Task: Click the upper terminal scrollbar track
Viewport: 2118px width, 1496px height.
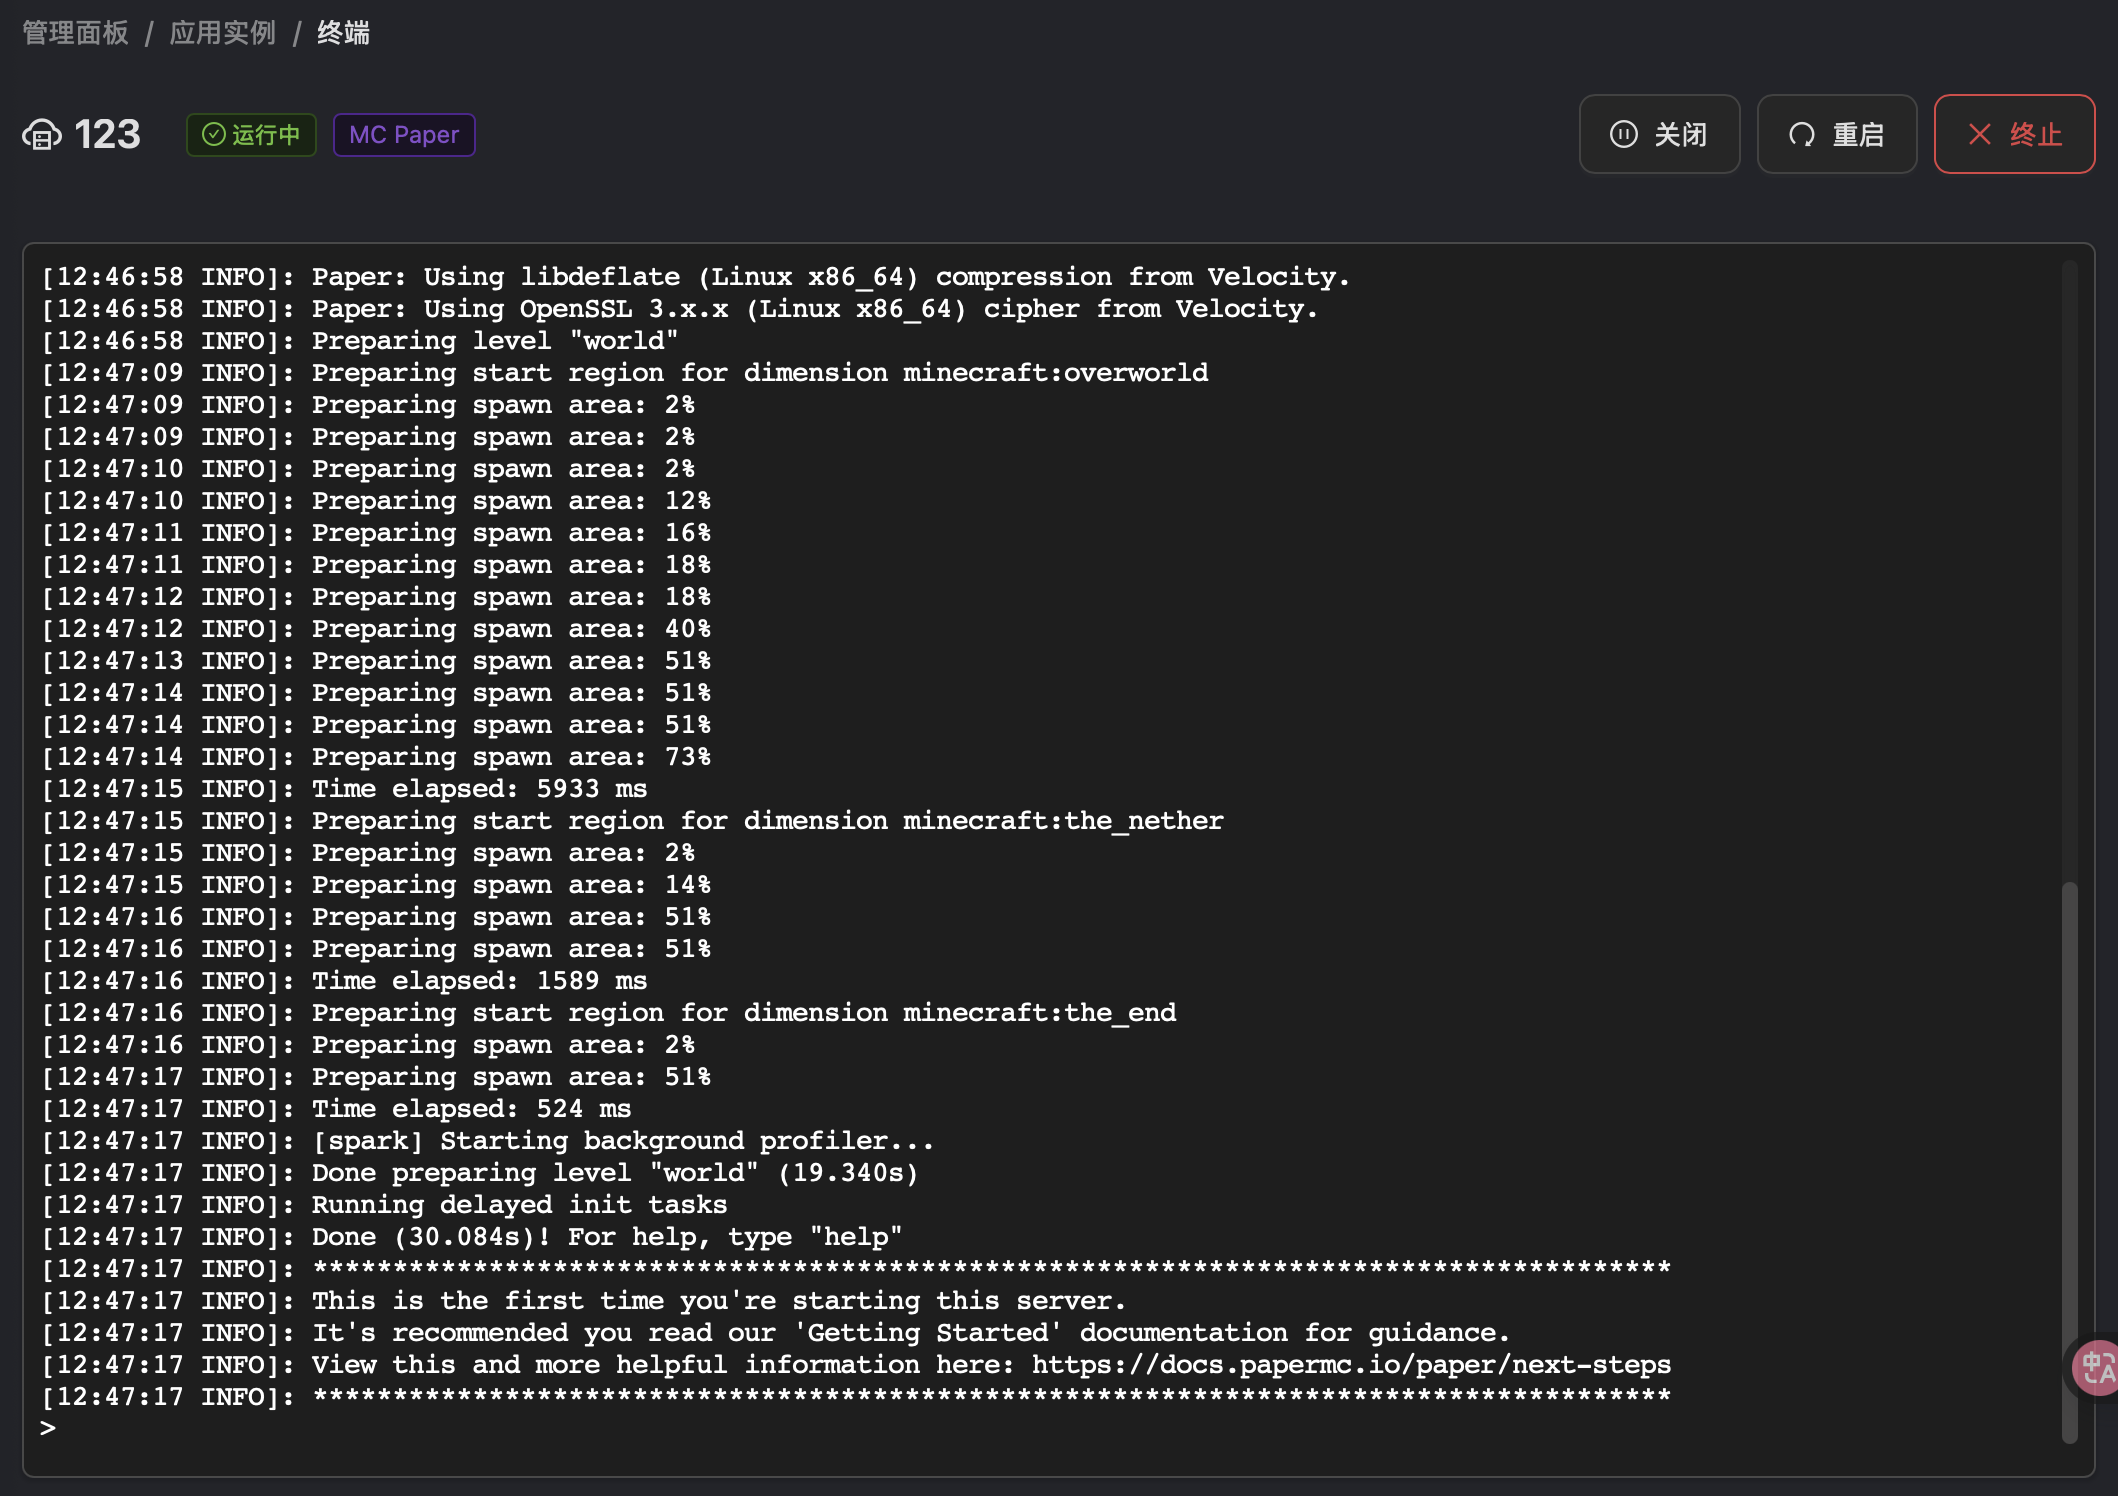Action: [x=2069, y=560]
